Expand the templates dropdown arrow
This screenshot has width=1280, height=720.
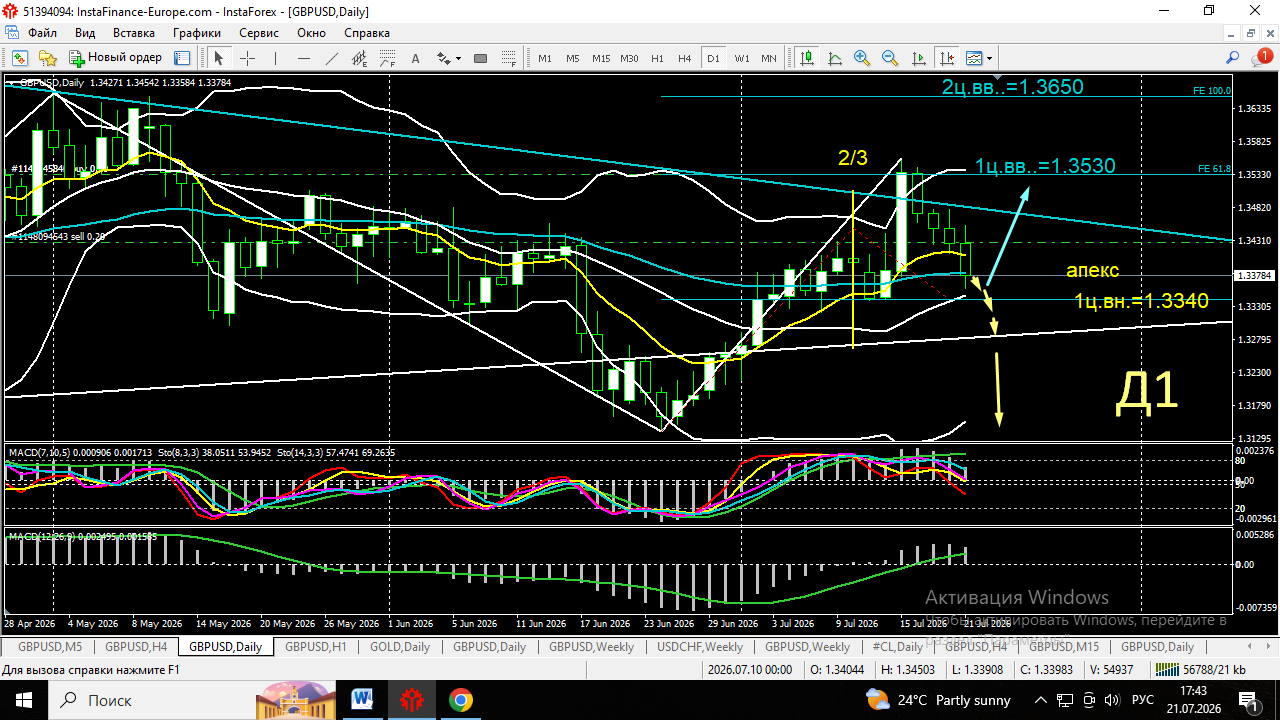(x=988, y=58)
